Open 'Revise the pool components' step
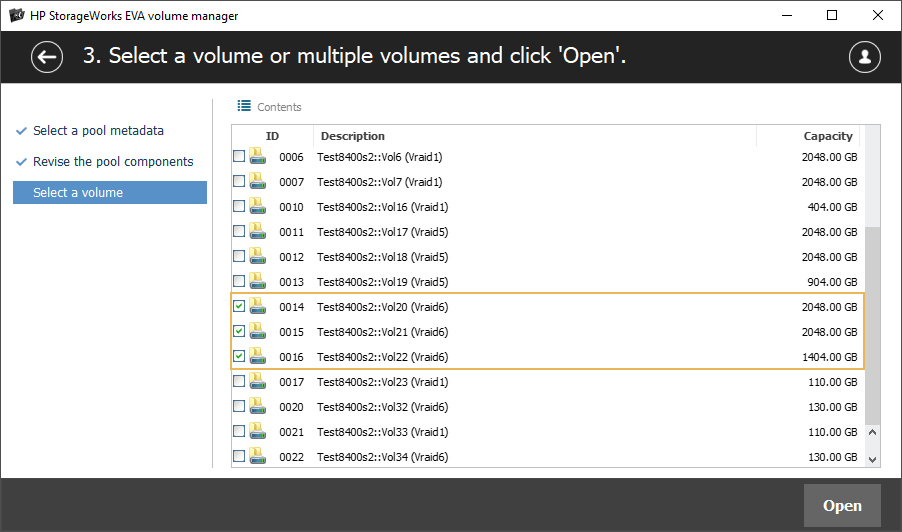902x532 pixels. coord(113,162)
